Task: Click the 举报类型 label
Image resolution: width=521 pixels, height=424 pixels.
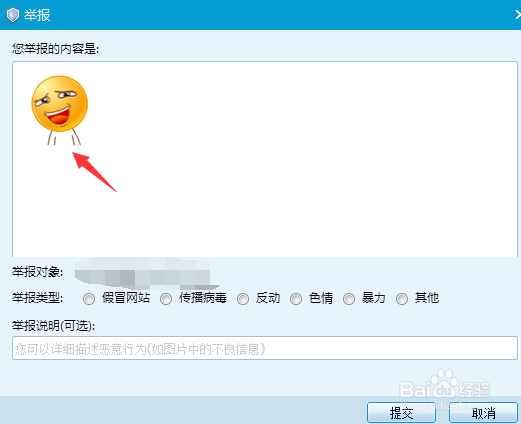Action: 37,298
